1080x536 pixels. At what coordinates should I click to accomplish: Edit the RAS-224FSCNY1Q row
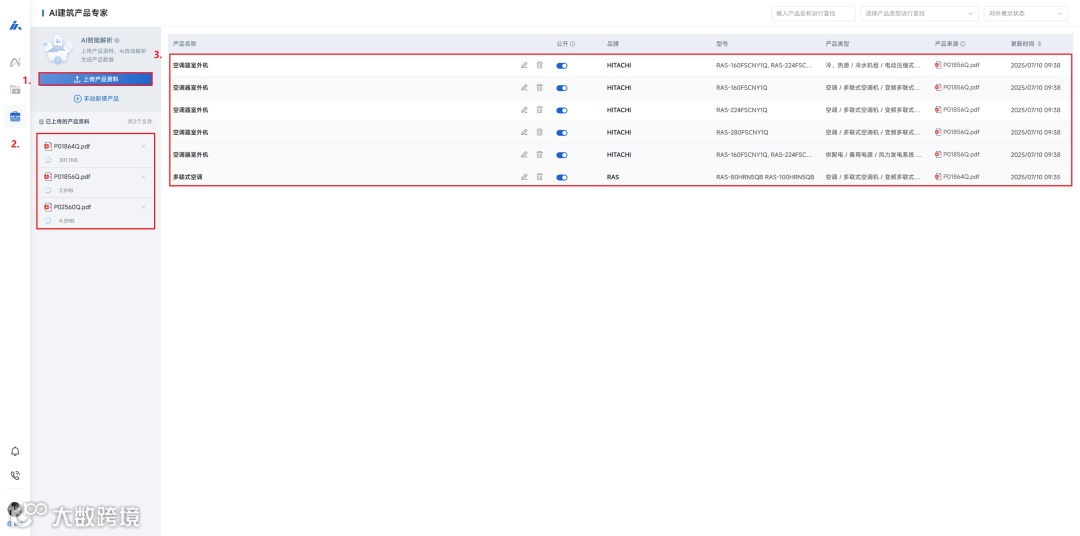pyautogui.click(x=523, y=110)
